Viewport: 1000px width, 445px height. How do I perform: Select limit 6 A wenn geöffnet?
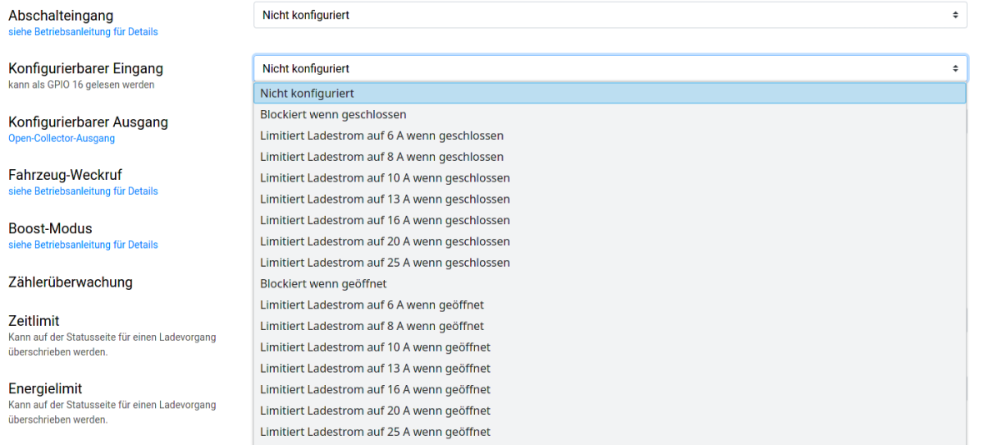(x=371, y=305)
